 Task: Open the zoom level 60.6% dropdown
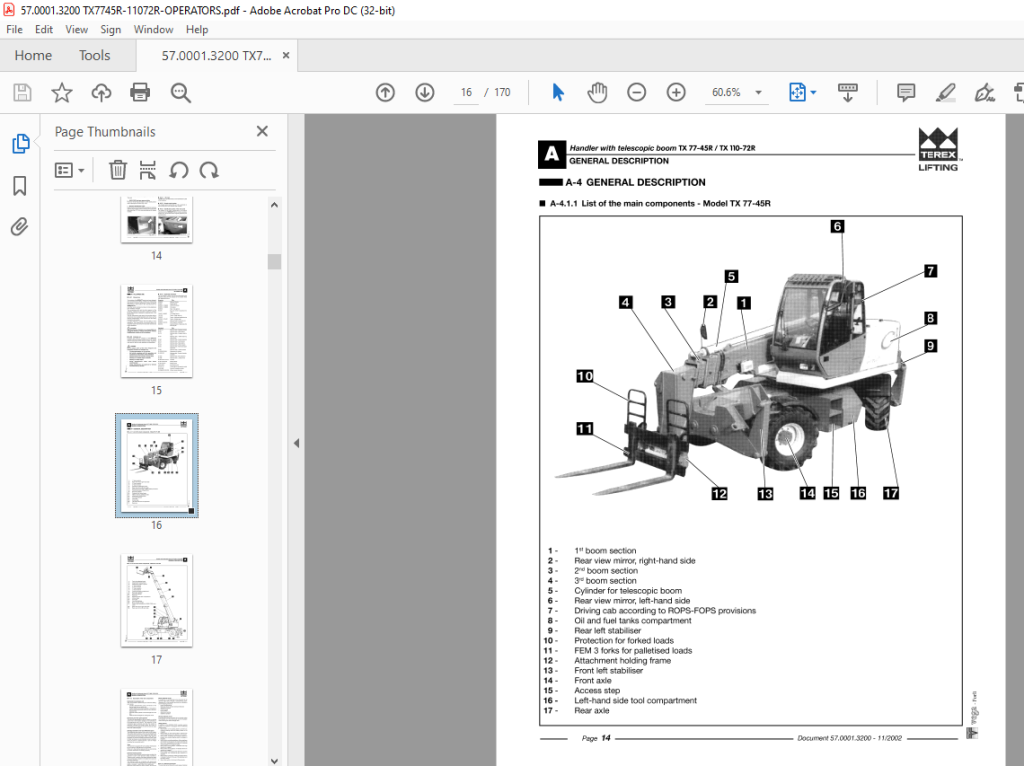735,93
